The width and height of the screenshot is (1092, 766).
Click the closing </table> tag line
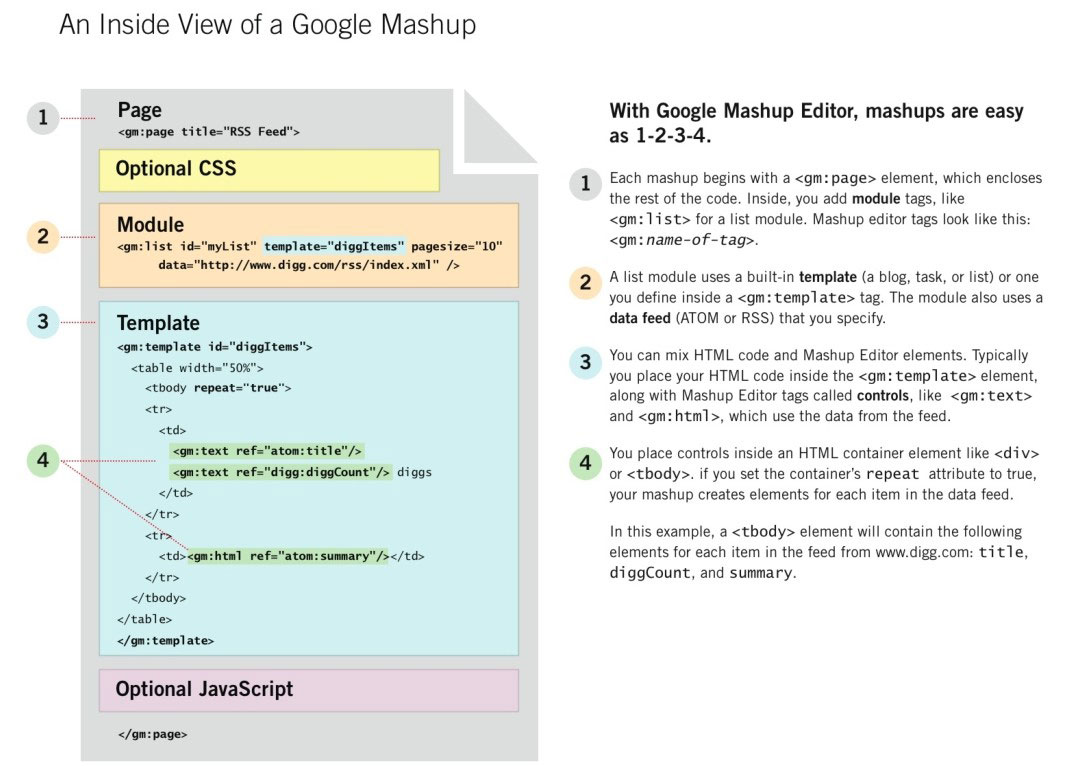click(x=145, y=619)
